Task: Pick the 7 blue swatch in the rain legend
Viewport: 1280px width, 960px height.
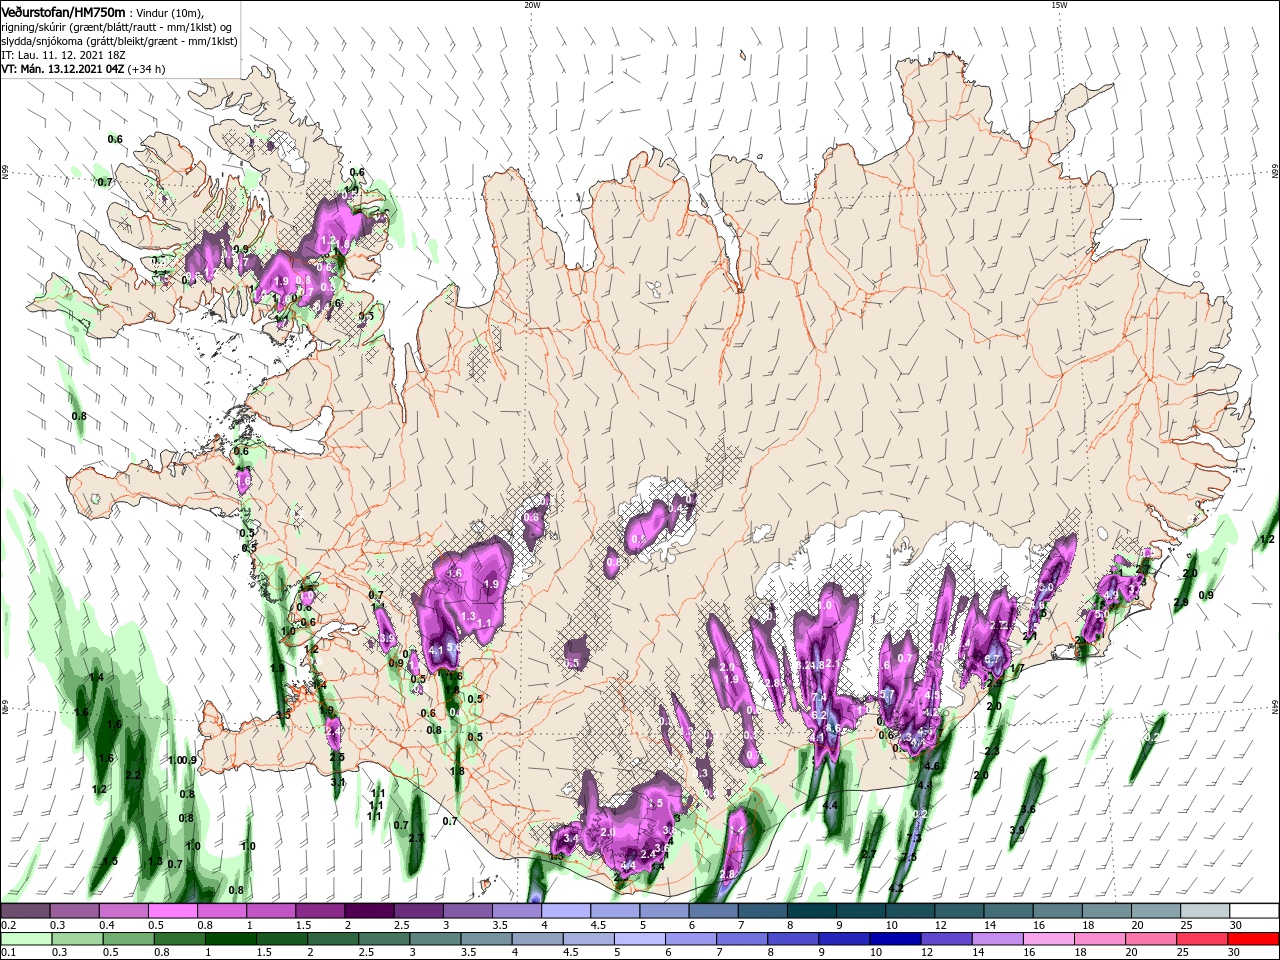Action: pyautogui.click(x=742, y=939)
